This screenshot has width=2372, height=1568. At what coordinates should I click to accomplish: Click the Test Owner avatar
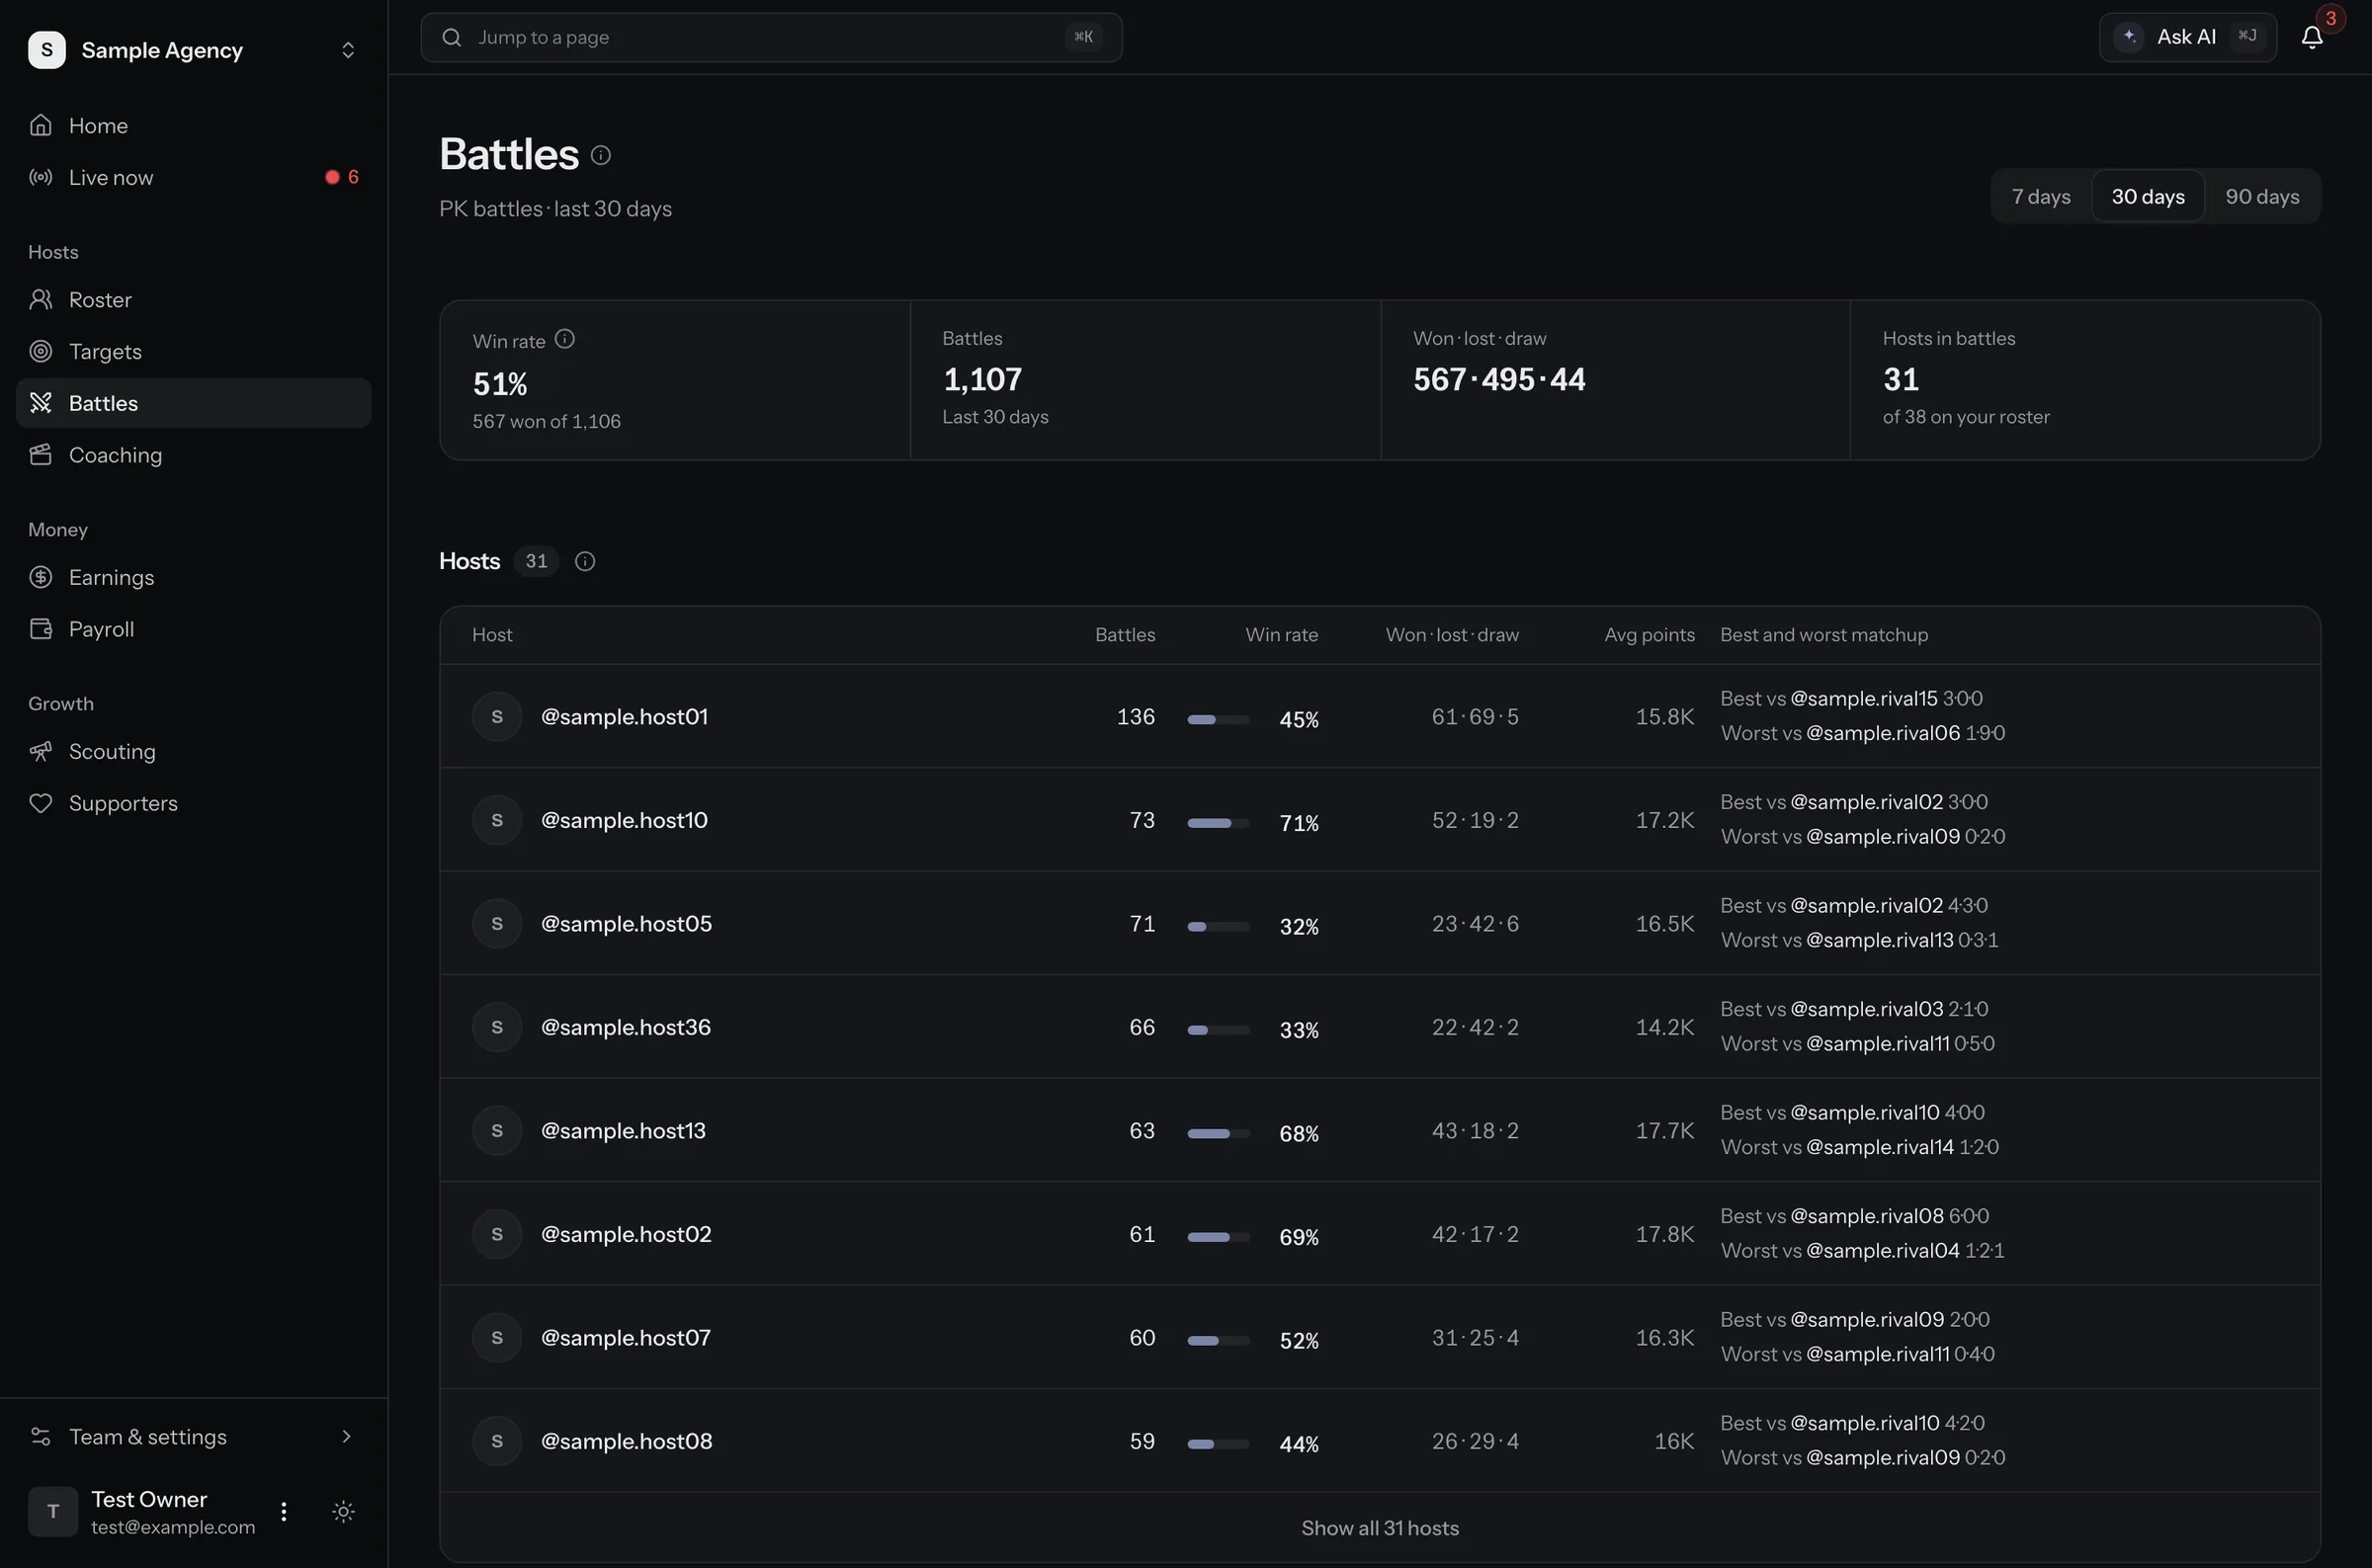coord(53,1511)
